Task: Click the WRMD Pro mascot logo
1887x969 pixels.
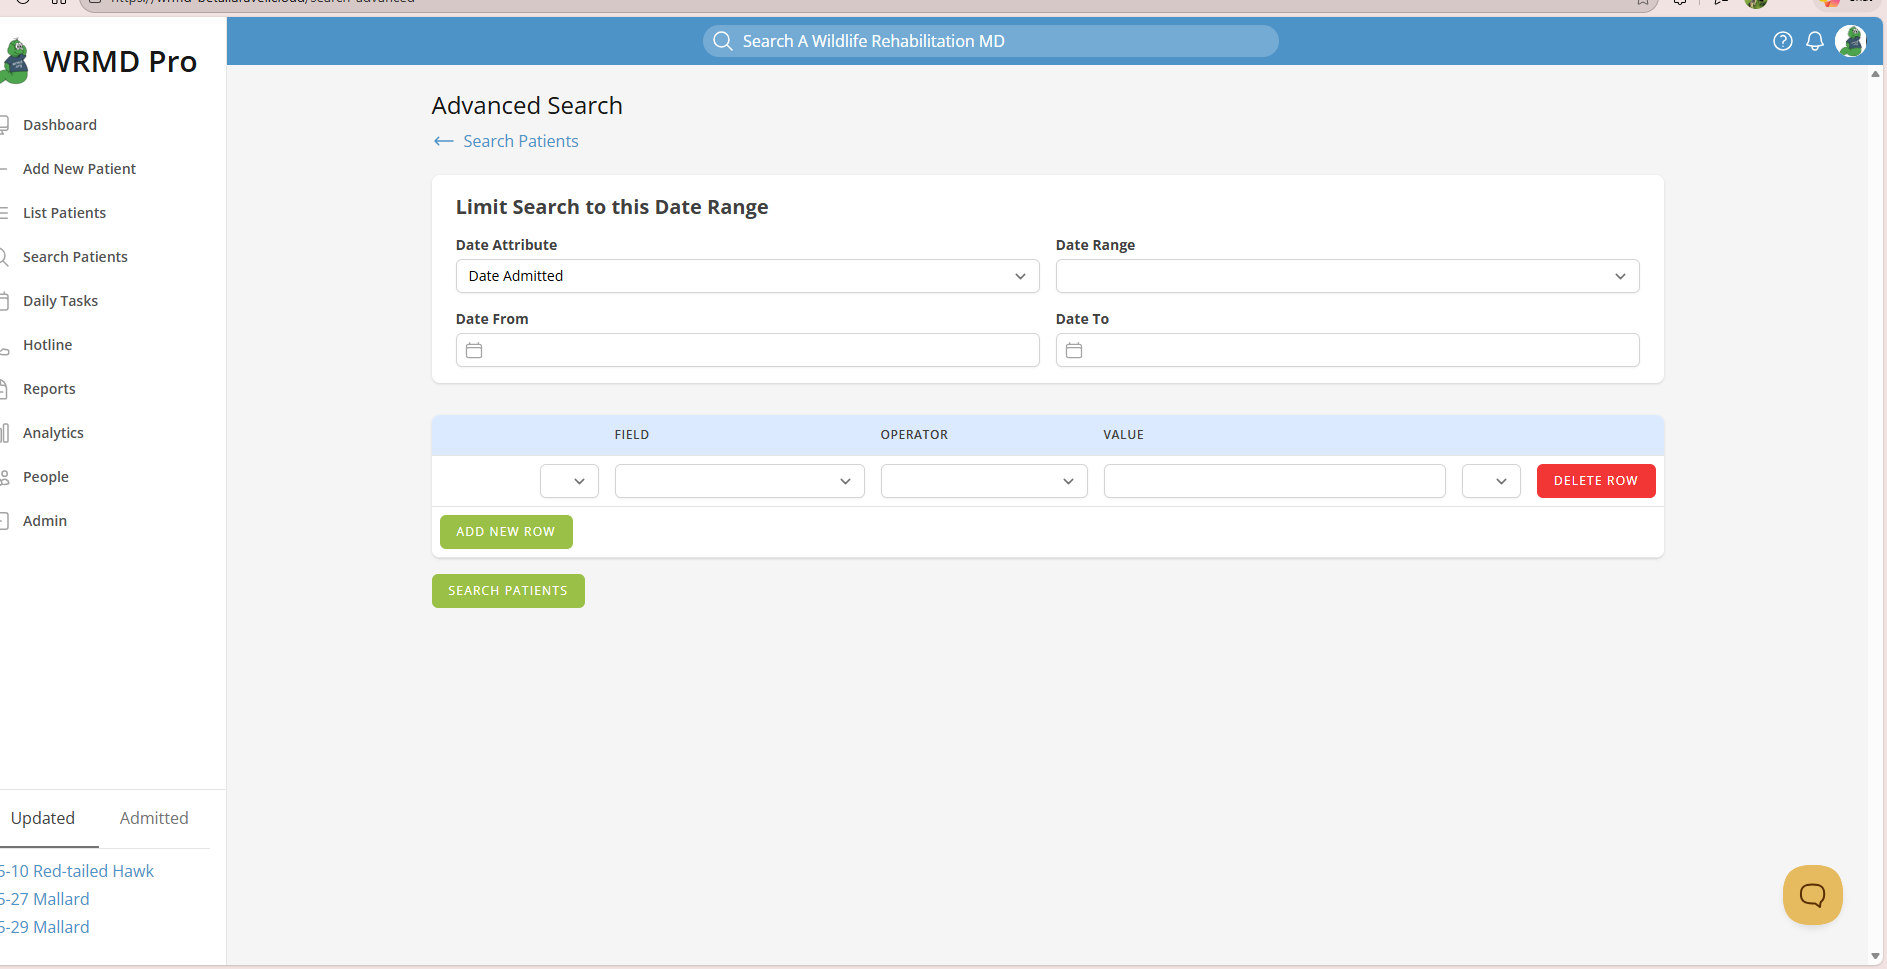Action: [x=14, y=61]
